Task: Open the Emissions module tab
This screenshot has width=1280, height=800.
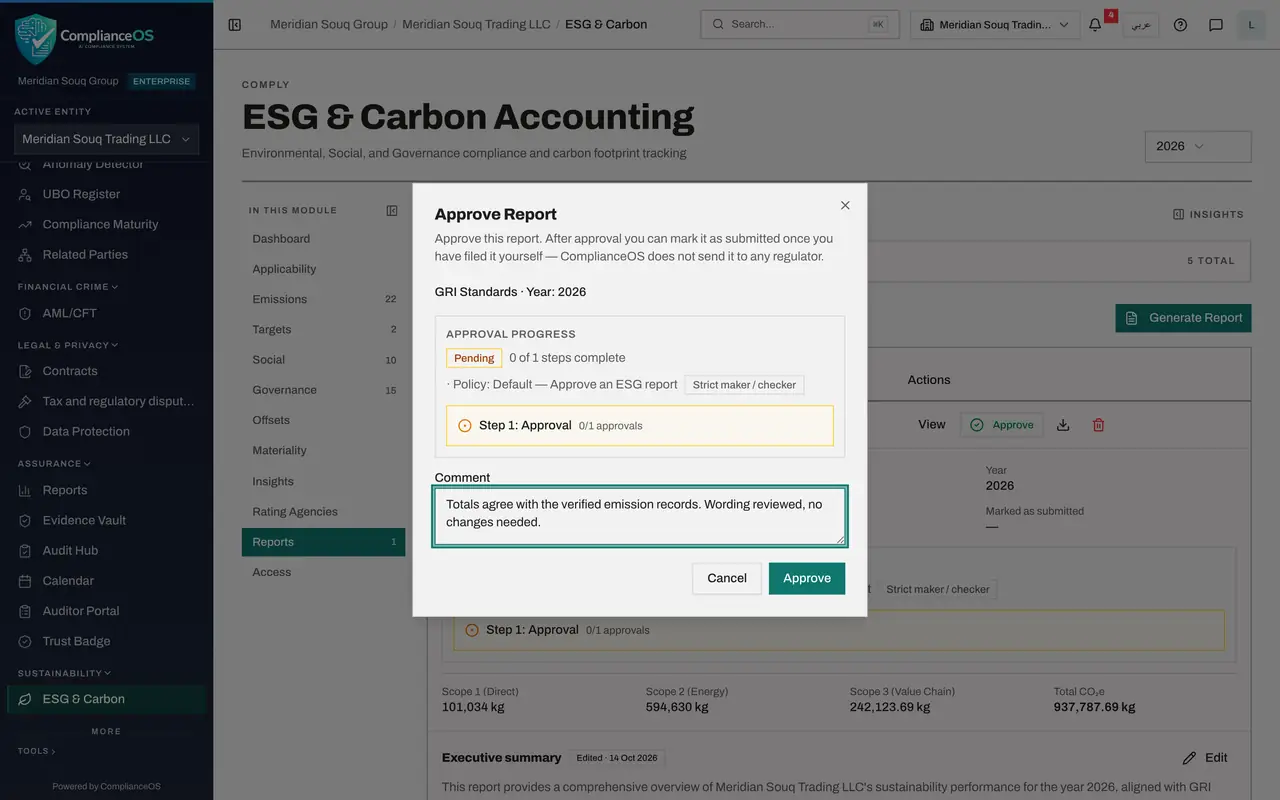Action: coord(323,299)
